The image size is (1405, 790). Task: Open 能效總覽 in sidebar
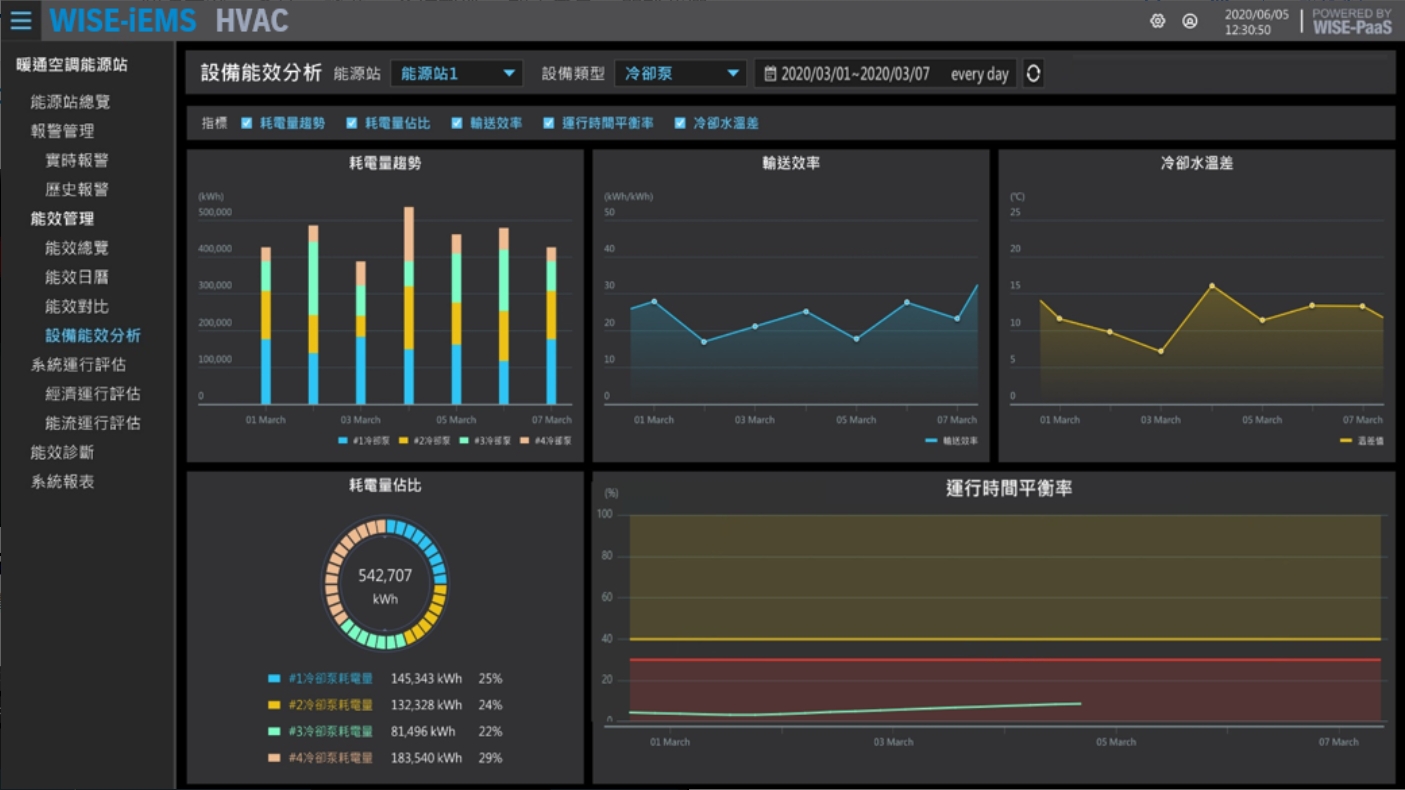point(77,248)
